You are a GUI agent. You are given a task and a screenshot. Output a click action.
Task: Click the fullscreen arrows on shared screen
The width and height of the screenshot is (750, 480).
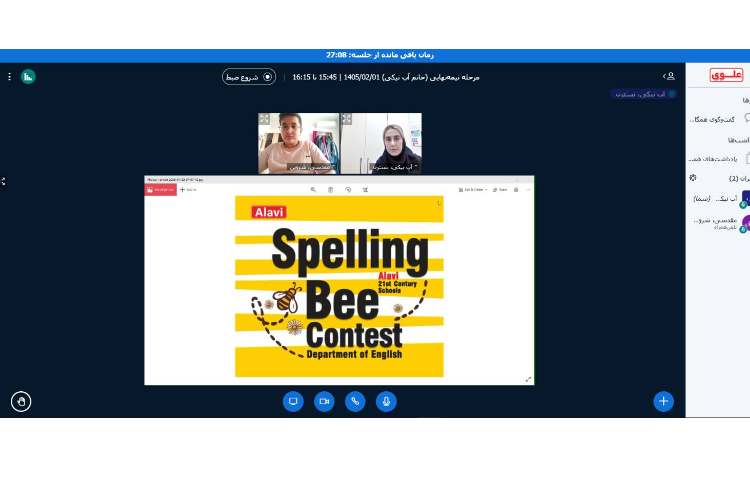pos(528,379)
